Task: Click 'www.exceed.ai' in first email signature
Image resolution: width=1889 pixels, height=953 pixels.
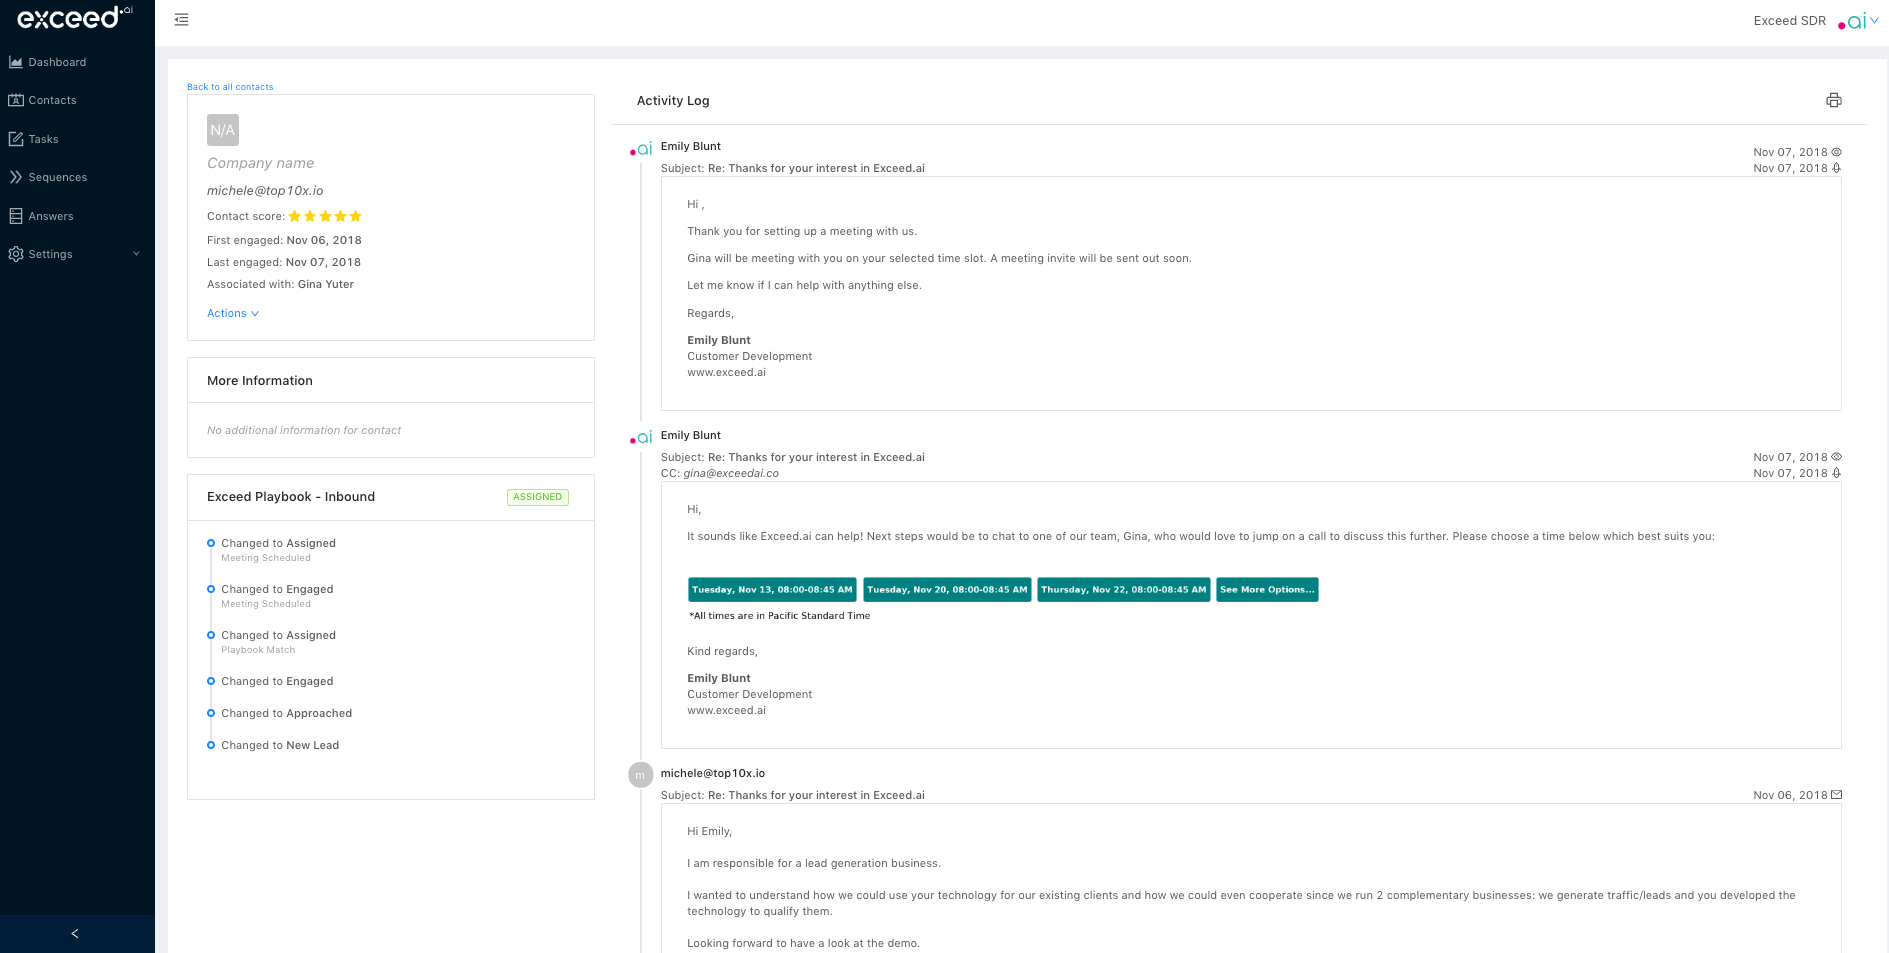Action: coord(726,372)
